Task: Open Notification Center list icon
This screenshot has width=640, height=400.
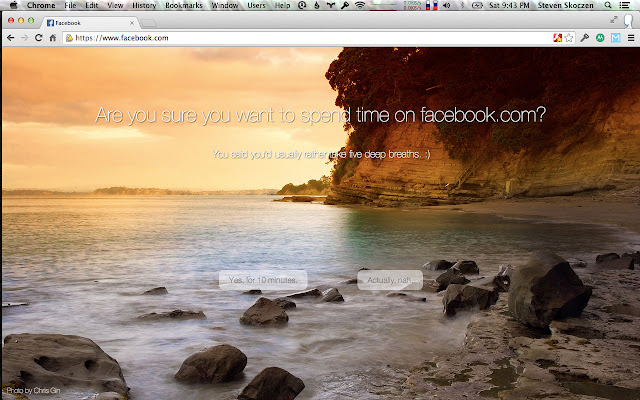Action: (624, 5)
